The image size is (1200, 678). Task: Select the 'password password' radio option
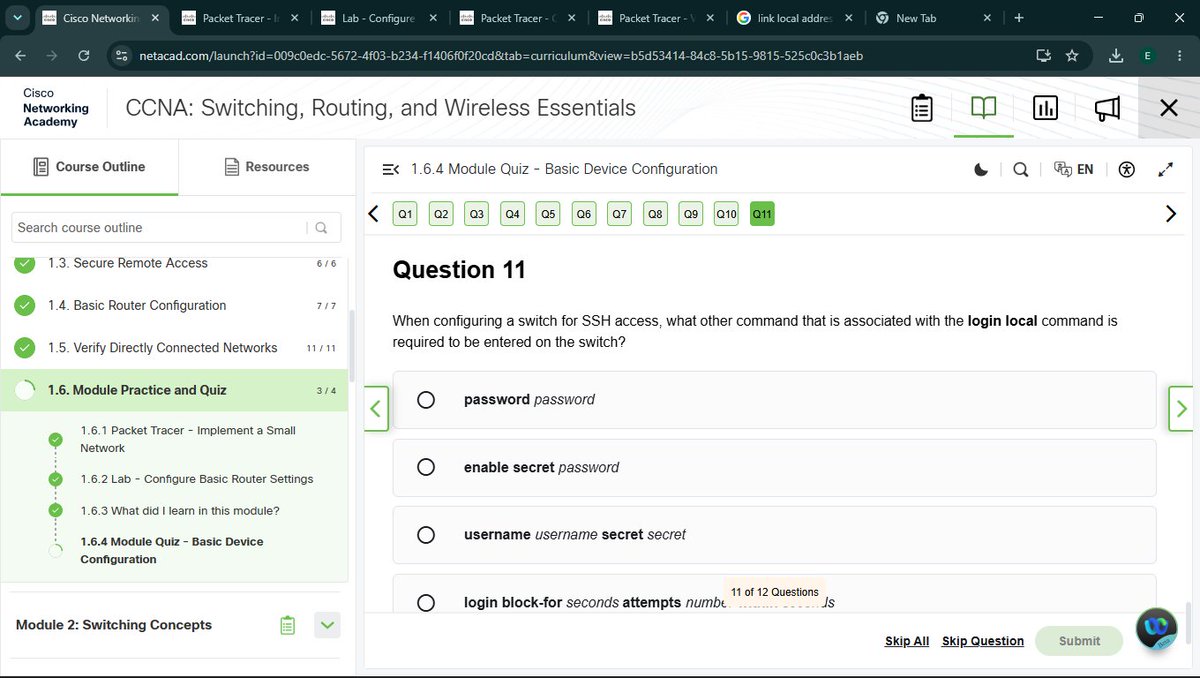pyautogui.click(x=426, y=400)
